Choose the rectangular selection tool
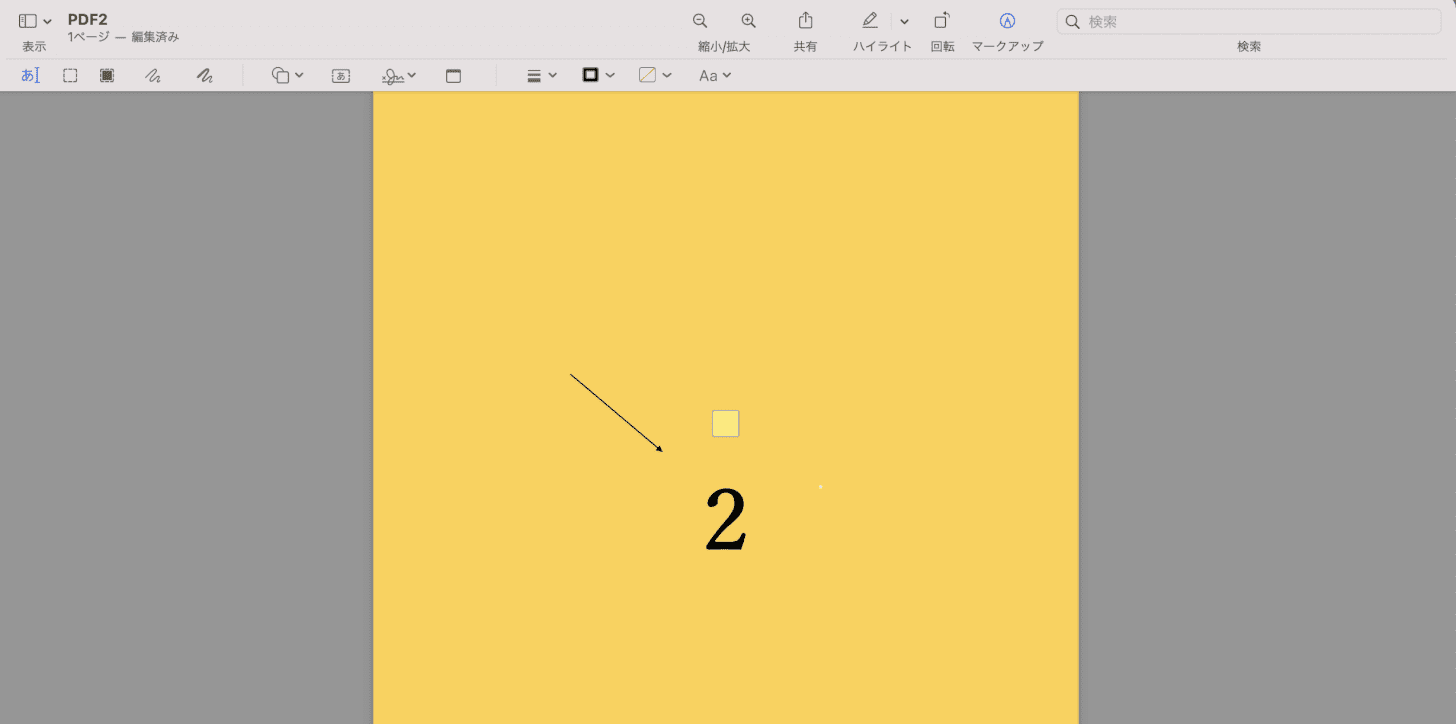1456x724 pixels. [x=70, y=75]
